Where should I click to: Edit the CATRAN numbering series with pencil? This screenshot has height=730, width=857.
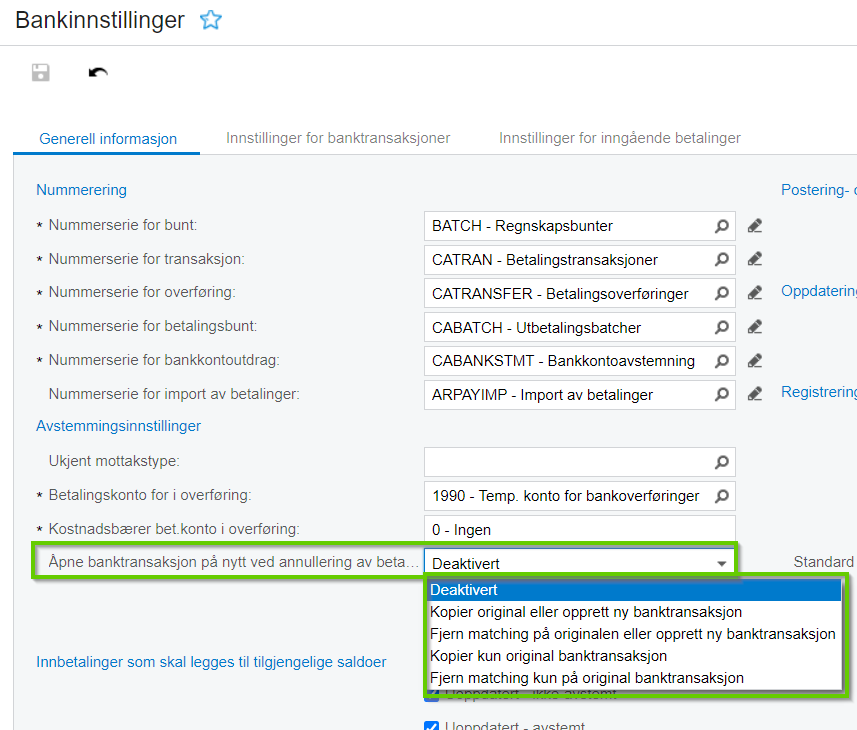[755, 260]
